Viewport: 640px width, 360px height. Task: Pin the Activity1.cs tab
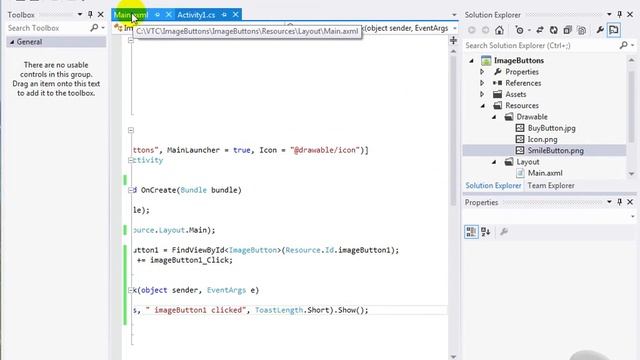click(224, 15)
